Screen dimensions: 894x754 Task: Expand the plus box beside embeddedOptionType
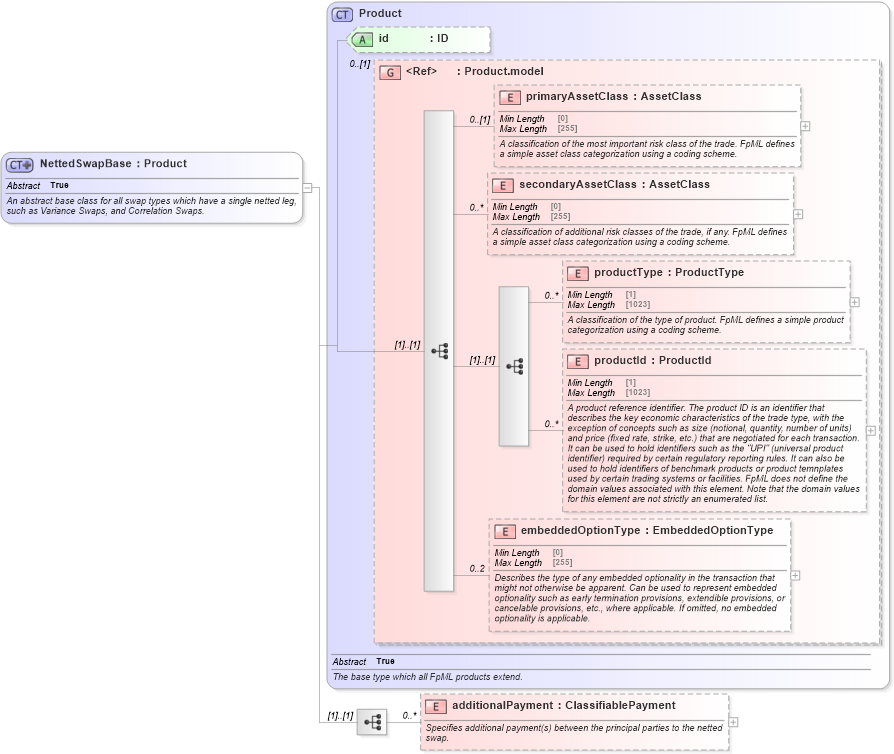click(797, 576)
